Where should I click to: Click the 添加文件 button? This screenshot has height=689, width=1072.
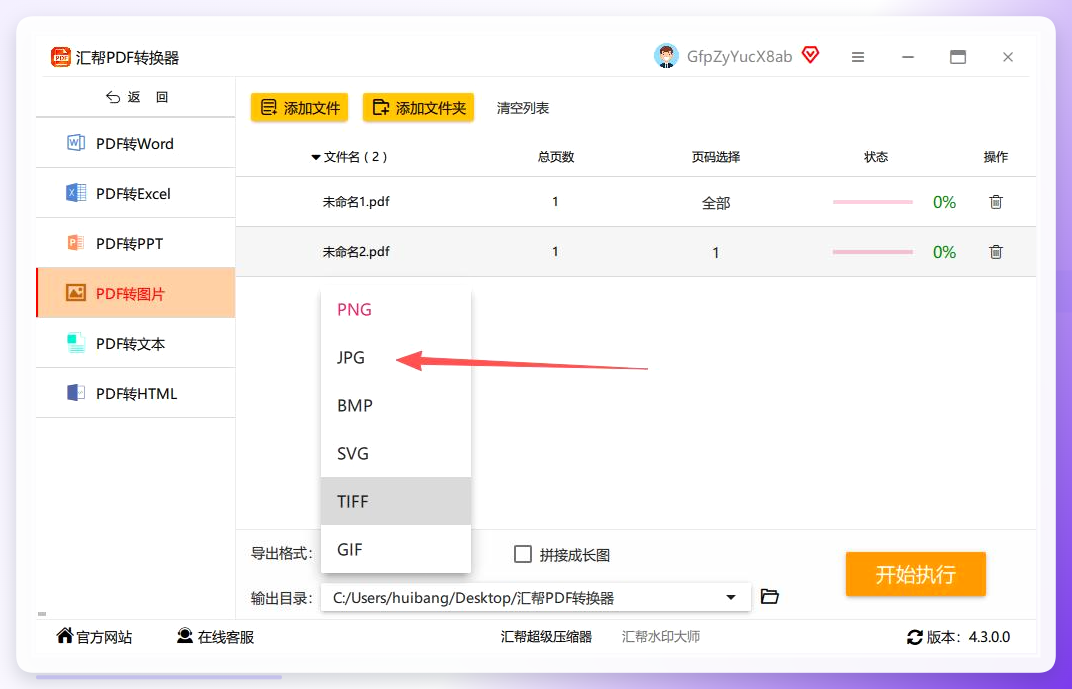coord(299,107)
